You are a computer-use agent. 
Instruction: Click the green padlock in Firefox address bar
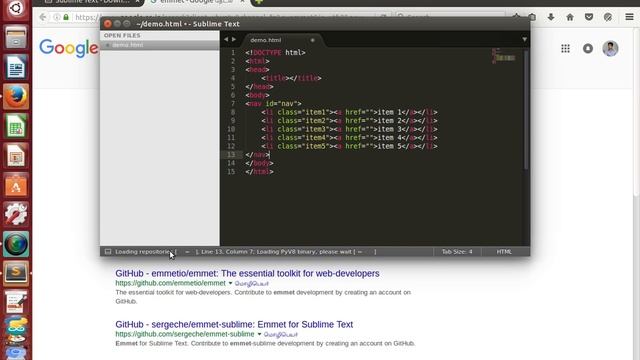pos(66,17)
